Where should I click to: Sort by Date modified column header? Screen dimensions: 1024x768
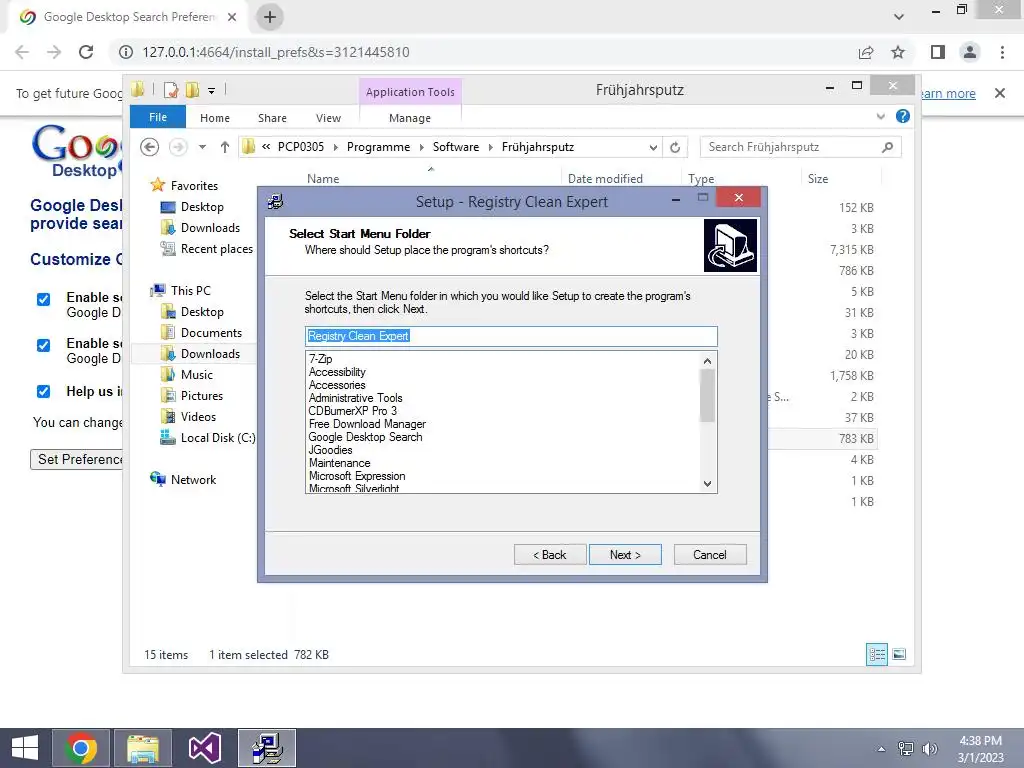605,179
